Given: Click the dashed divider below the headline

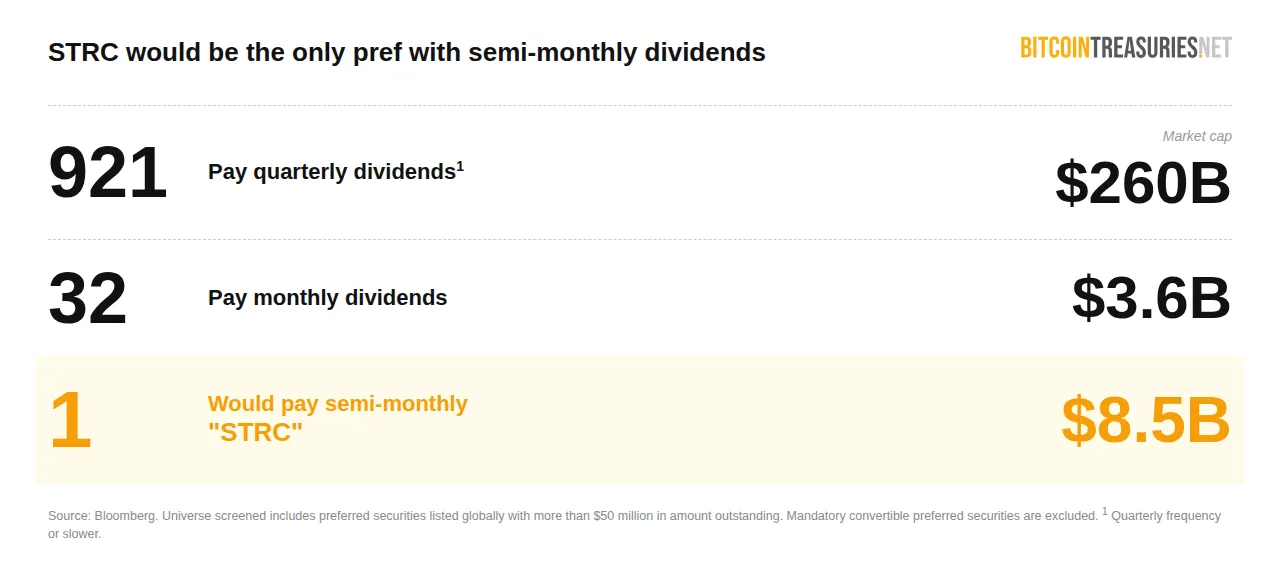Looking at the screenshot, I should (x=640, y=105).
